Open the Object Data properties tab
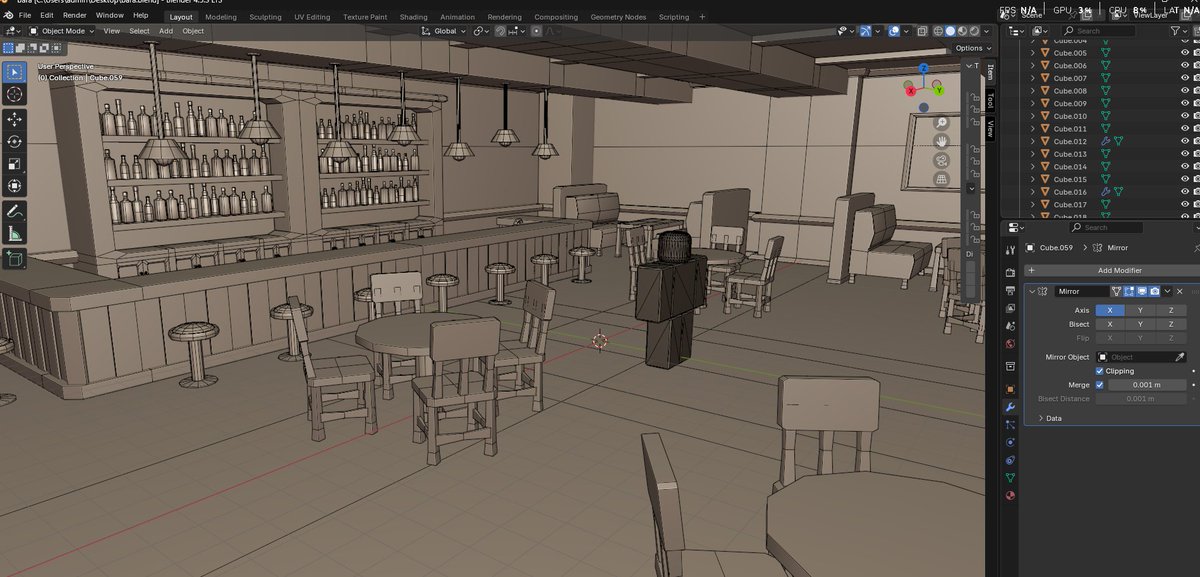Viewport: 1200px width, 577px height. point(1010,478)
